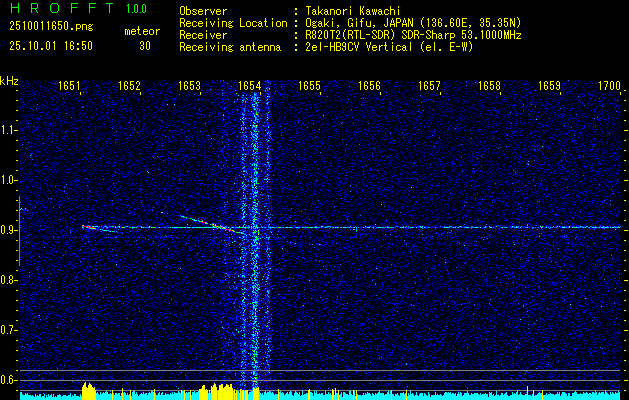Click the 1700 time axis label

pyautogui.click(x=609, y=86)
